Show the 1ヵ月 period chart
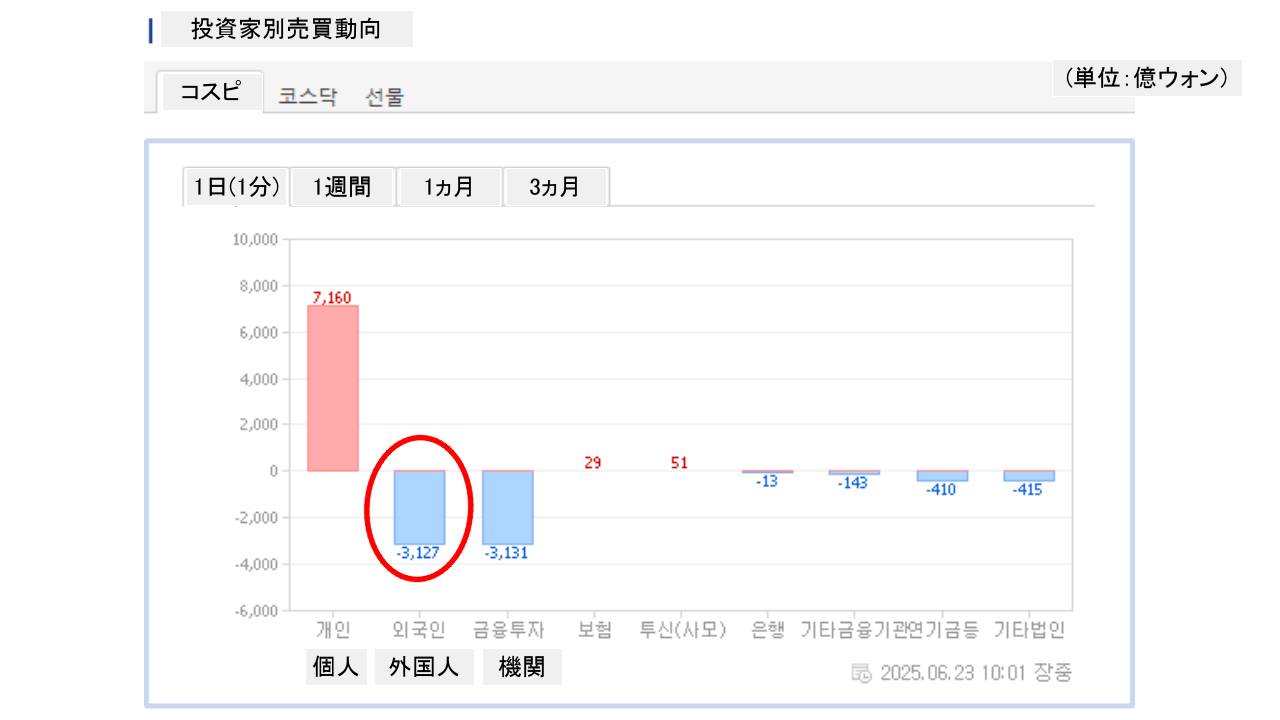This screenshot has height=720, width=1280. point(448,187)
